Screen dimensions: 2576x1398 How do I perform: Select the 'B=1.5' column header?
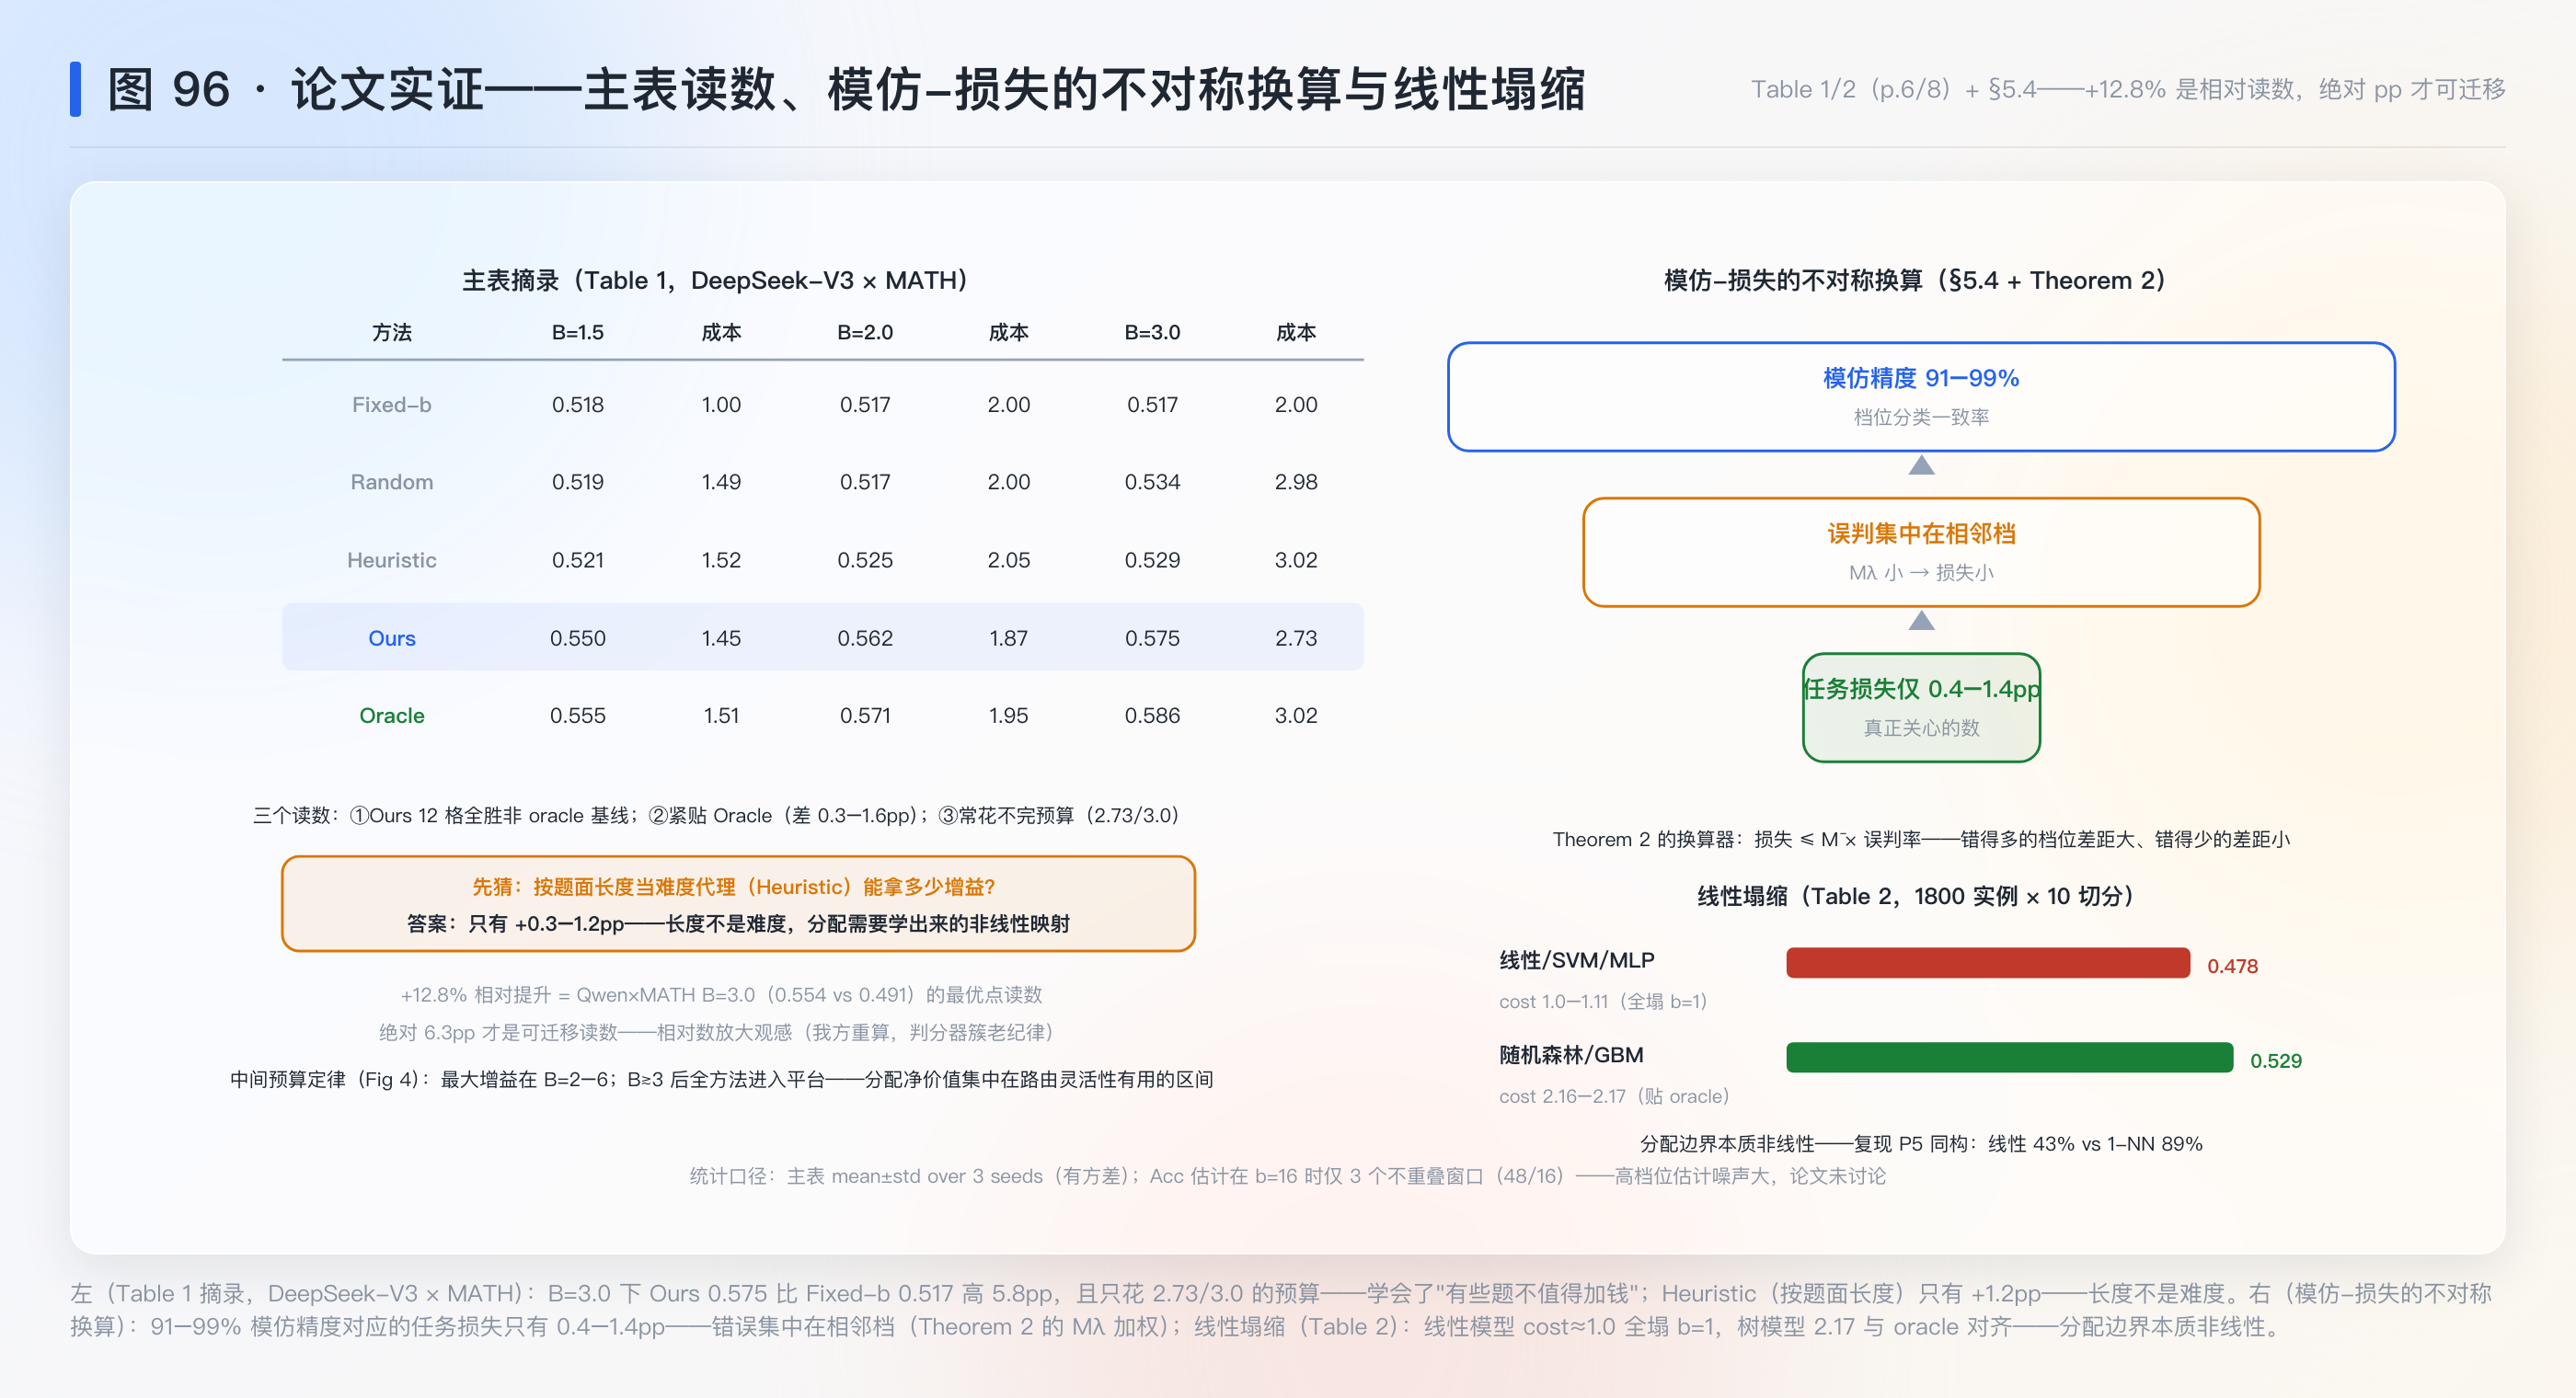[578, 332]
